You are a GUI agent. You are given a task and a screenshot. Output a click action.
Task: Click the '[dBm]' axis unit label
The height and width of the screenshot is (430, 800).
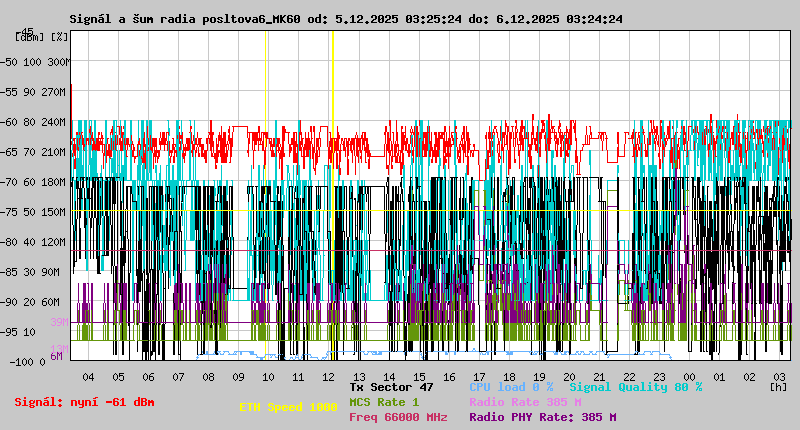pyautogui.click(x=30, y=36)
